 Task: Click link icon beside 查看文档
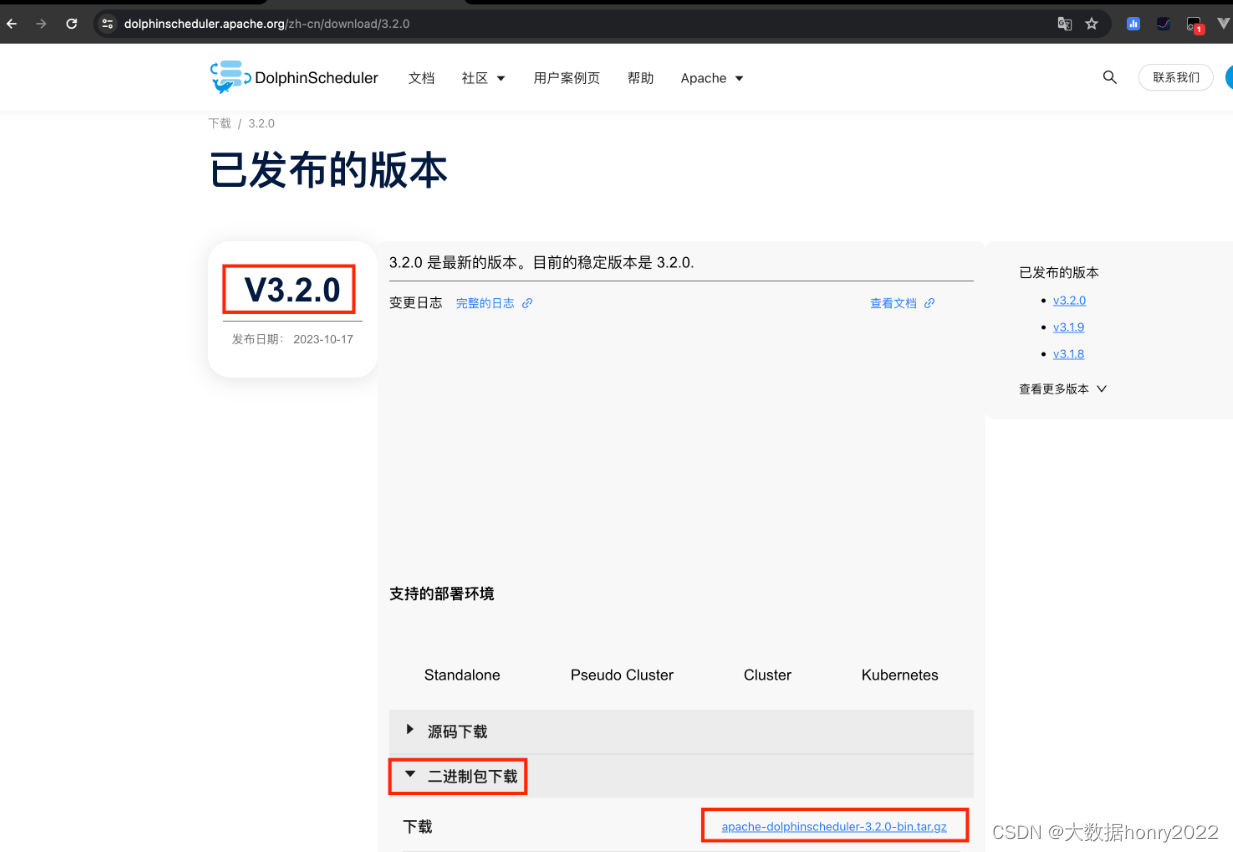pyautogui.click(x=929, y=303)
